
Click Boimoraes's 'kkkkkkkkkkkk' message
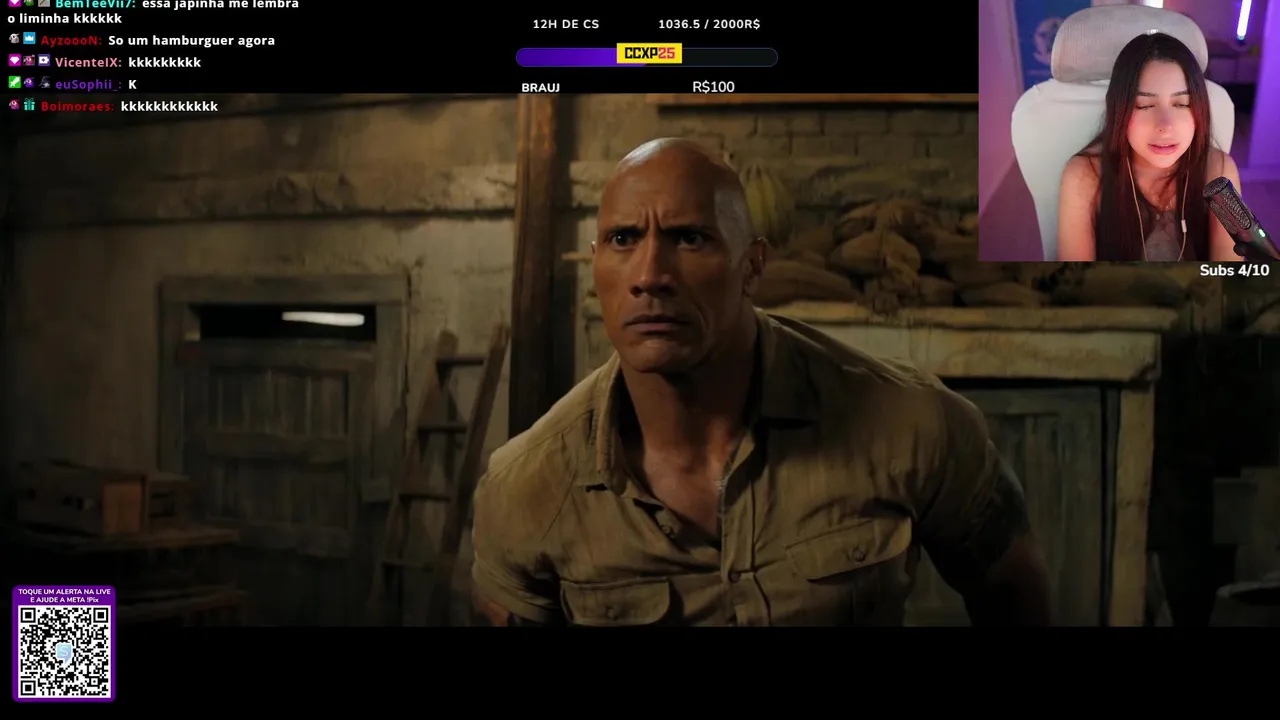click(x=169, y=106)
